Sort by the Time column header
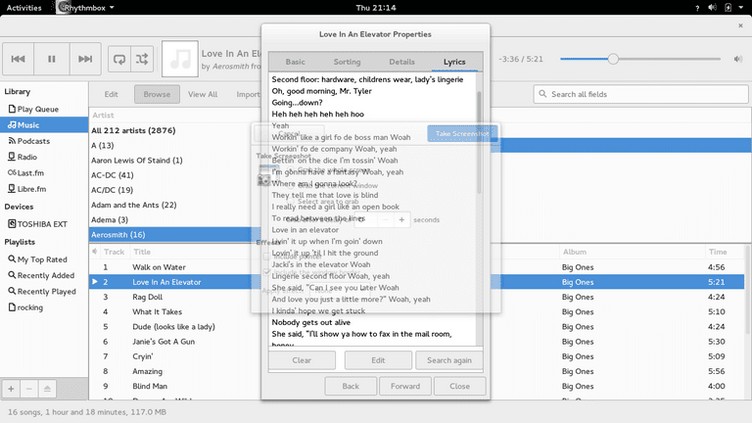Image resolution: width=752 pixels, height=423 pixels. (718, 252)
